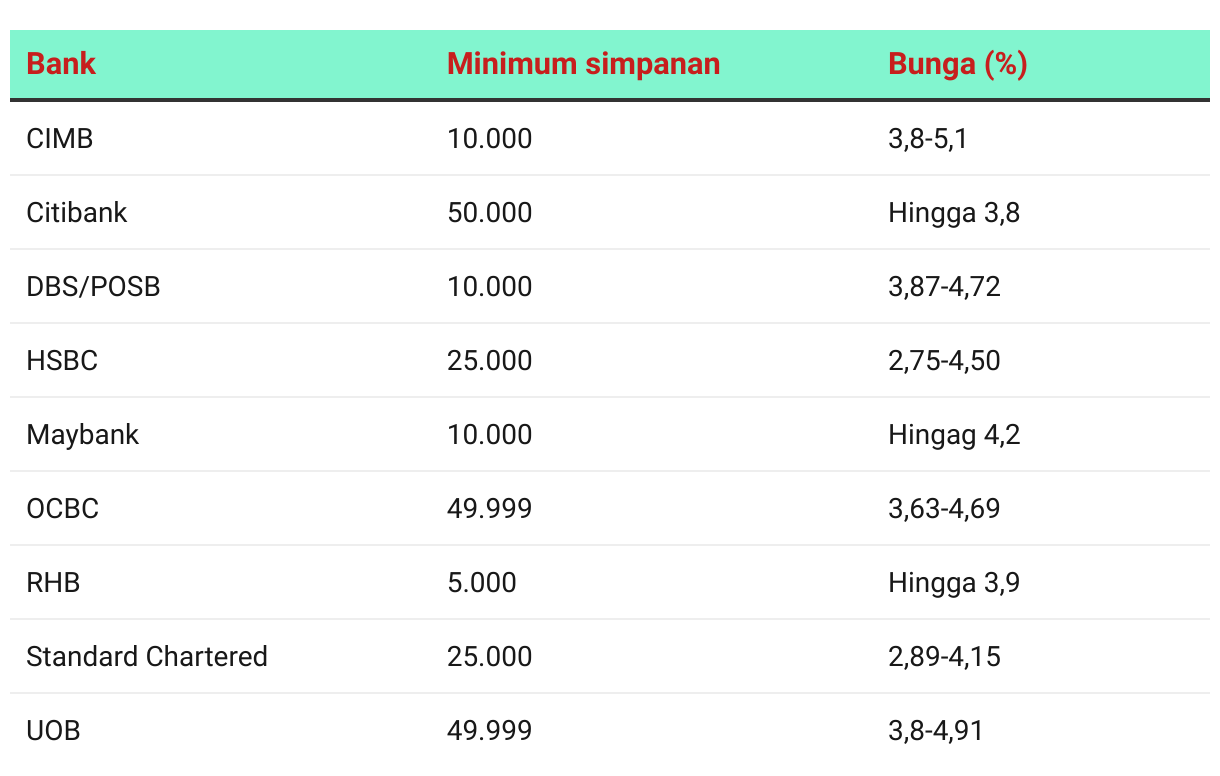Image resolution: width=1220 pixels, height=776 pixels.
Task: Click the Bunga (%) column header
Action: point(957,64)
